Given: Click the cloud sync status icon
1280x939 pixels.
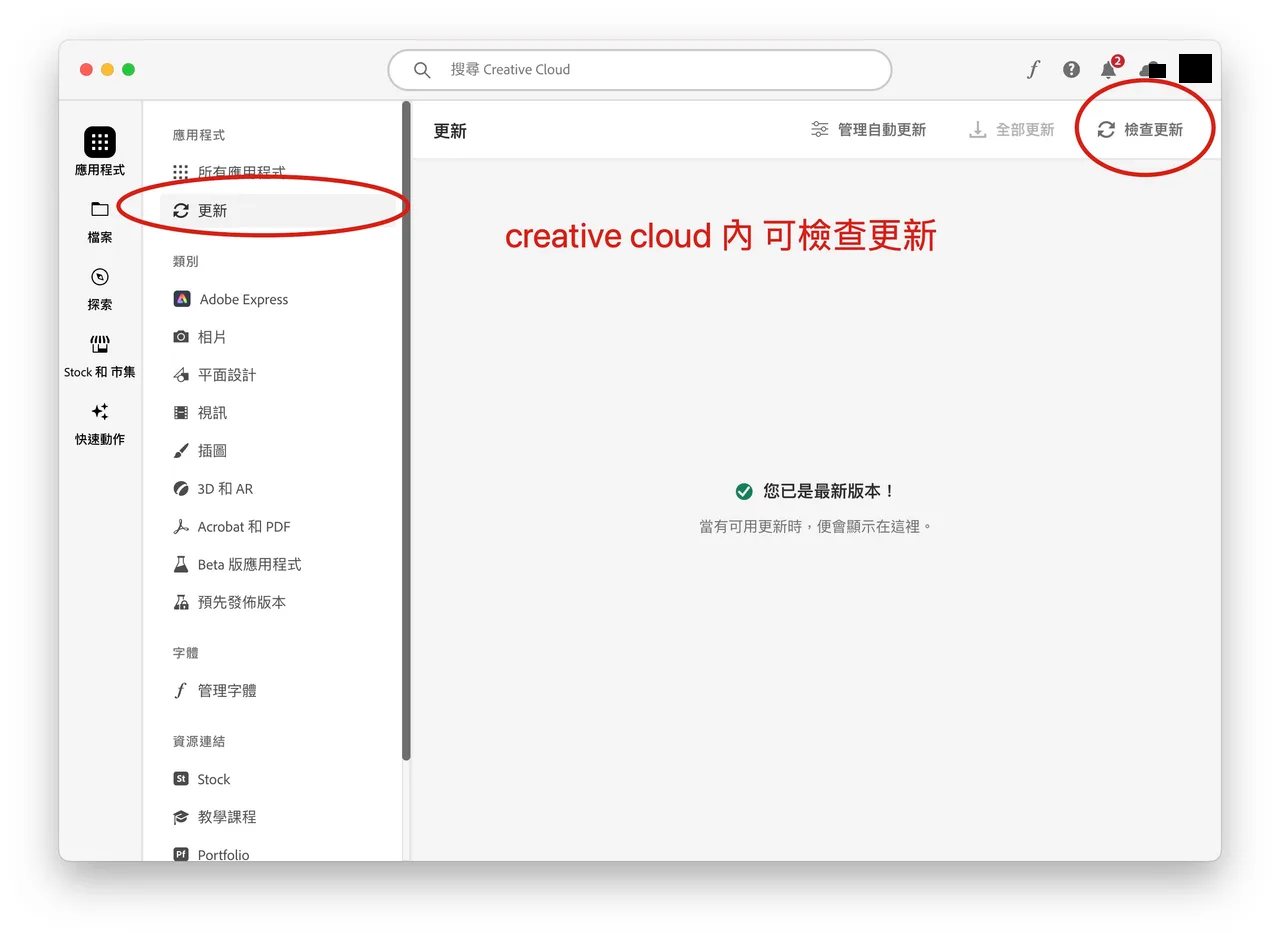Looking at the screenshot, I should 1150,69.
